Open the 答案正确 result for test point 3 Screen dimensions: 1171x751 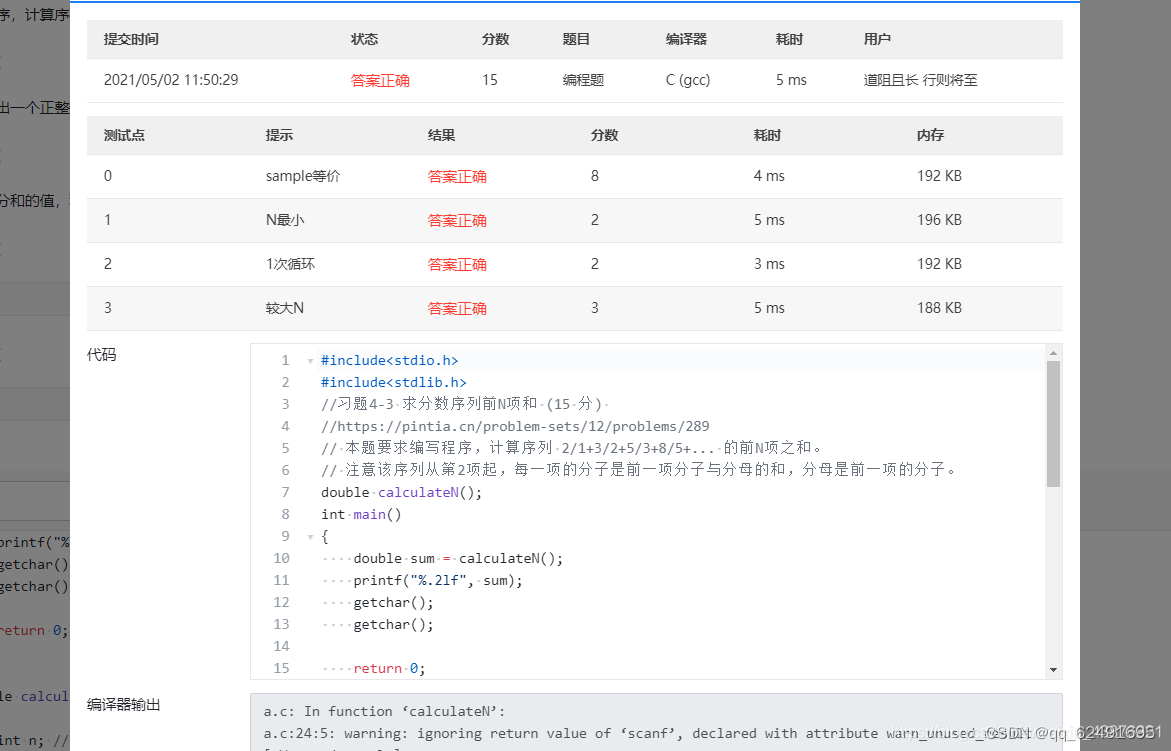coord(457,307)
